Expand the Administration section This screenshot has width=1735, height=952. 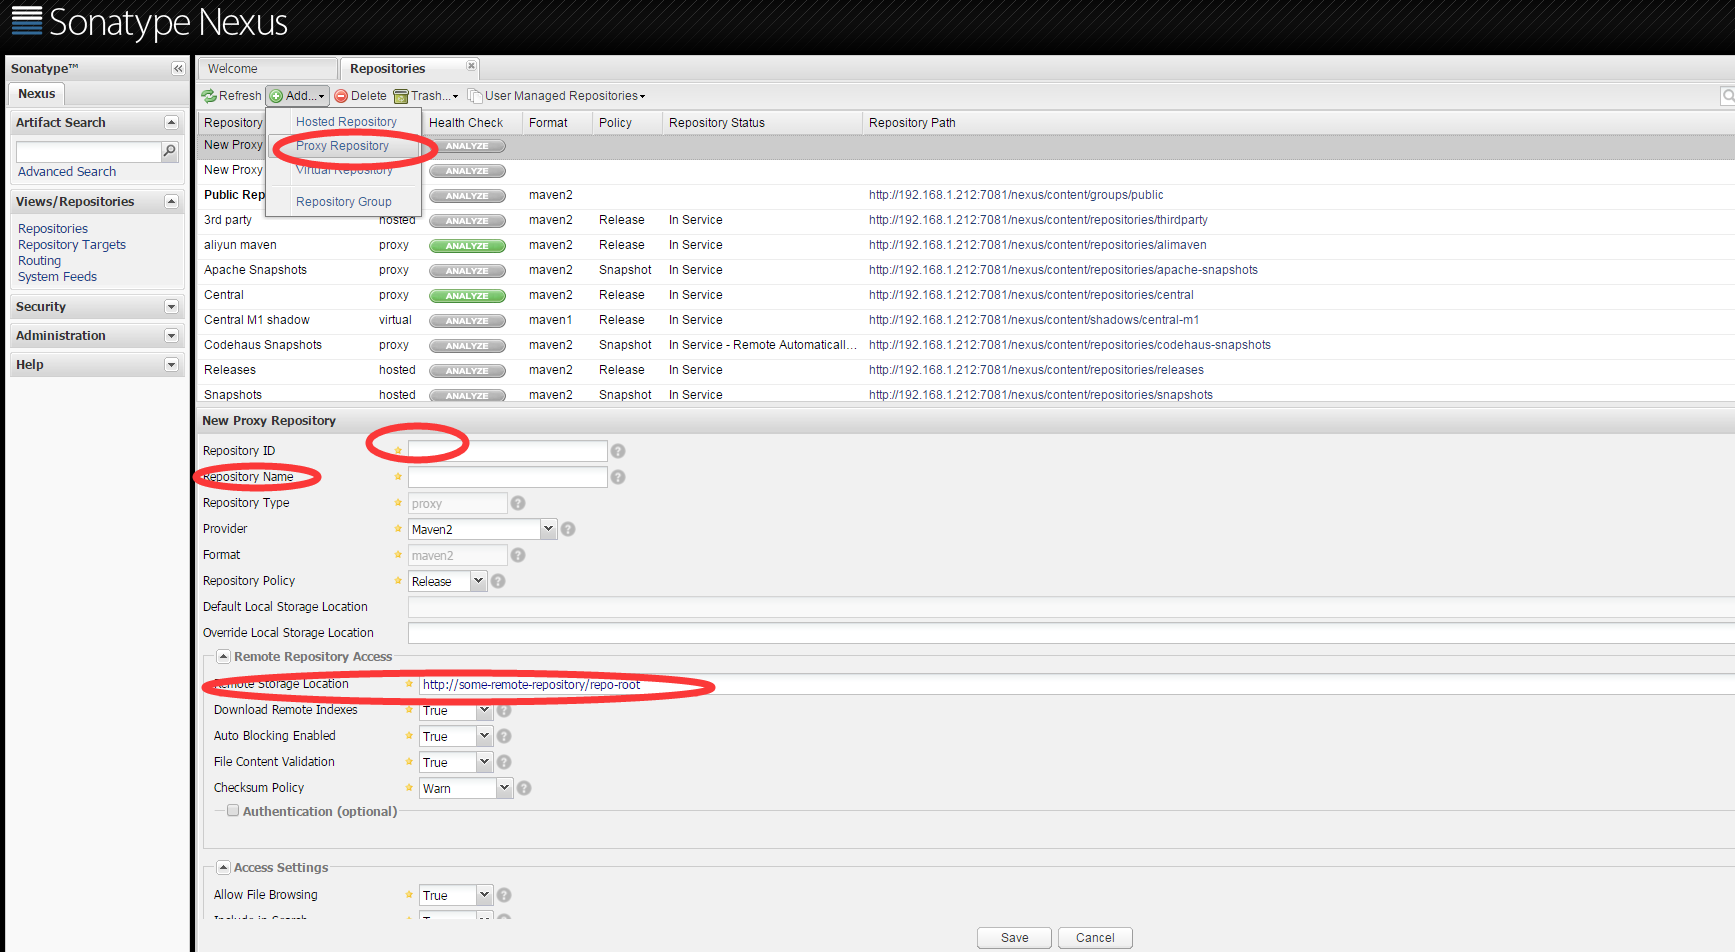point(171,336)
